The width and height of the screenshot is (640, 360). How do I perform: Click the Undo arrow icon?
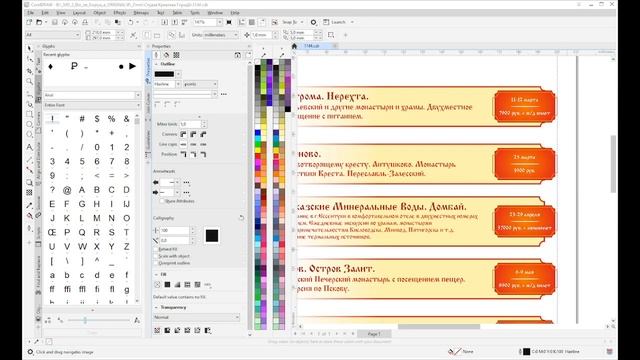131,22
